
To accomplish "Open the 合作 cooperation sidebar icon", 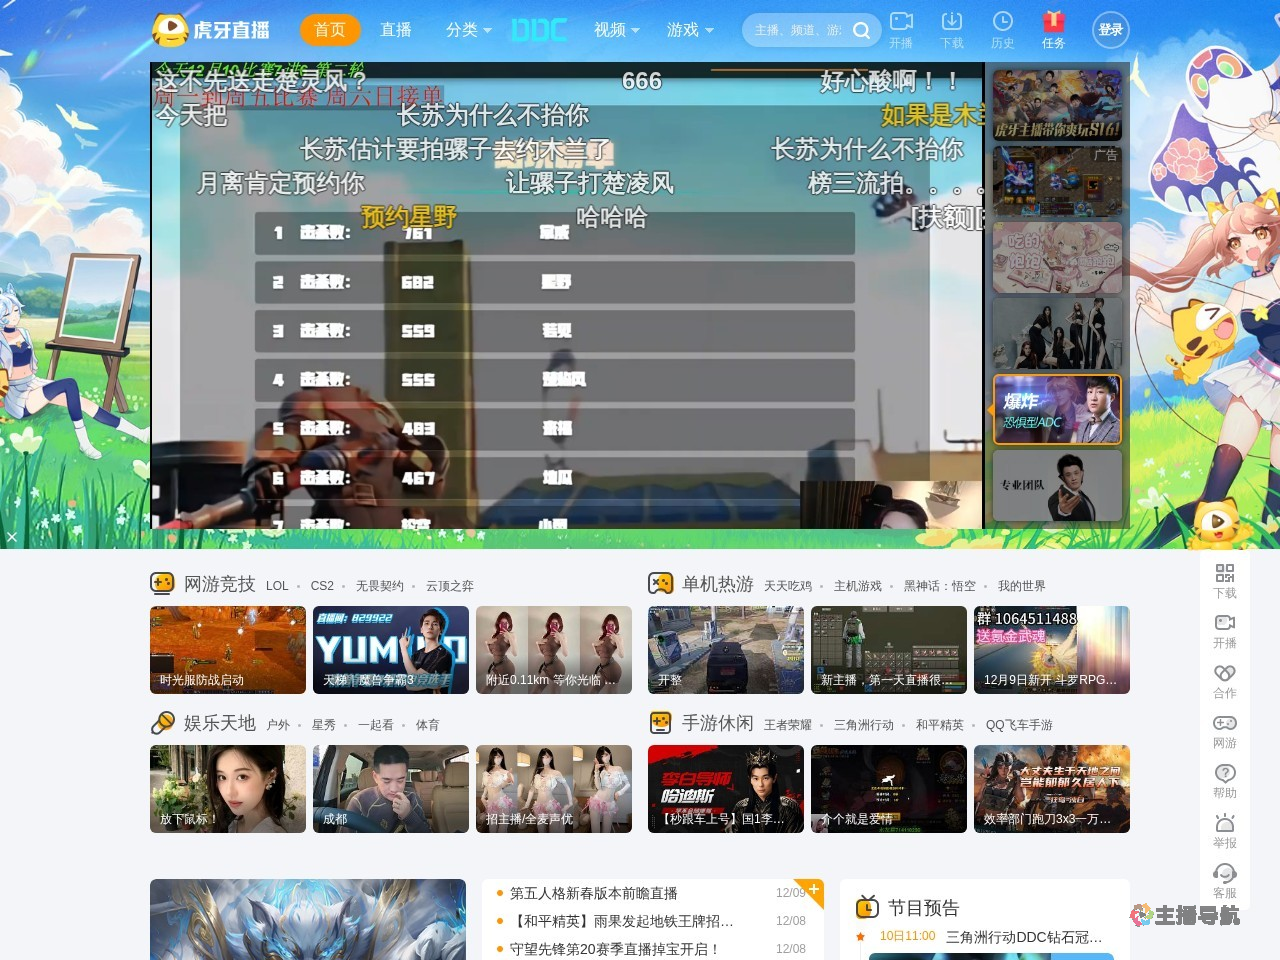I will point(1224,681).
